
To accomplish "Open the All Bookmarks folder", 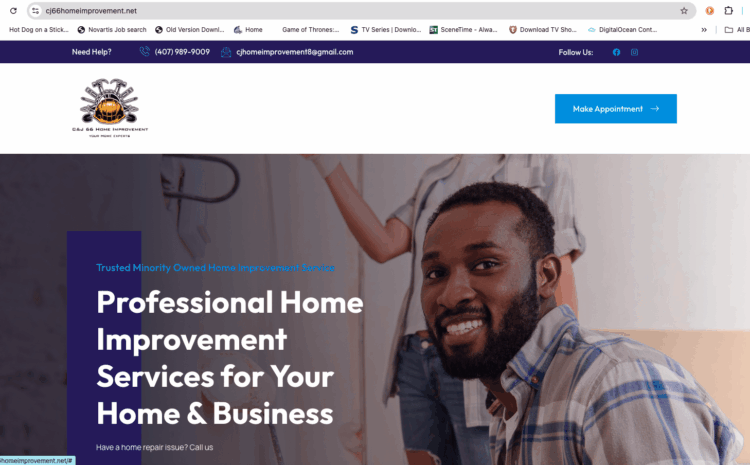I will 737,30.
